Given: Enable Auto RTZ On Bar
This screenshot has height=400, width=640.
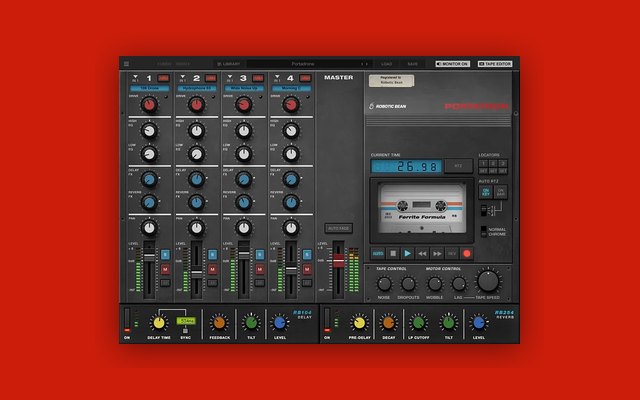Looking at the screenshot, I should 500,192.
